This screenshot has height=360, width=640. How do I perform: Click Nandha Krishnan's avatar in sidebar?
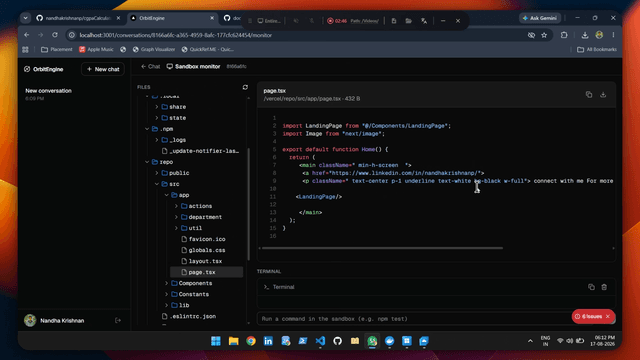pyautogui.click(x=30, y=320)
